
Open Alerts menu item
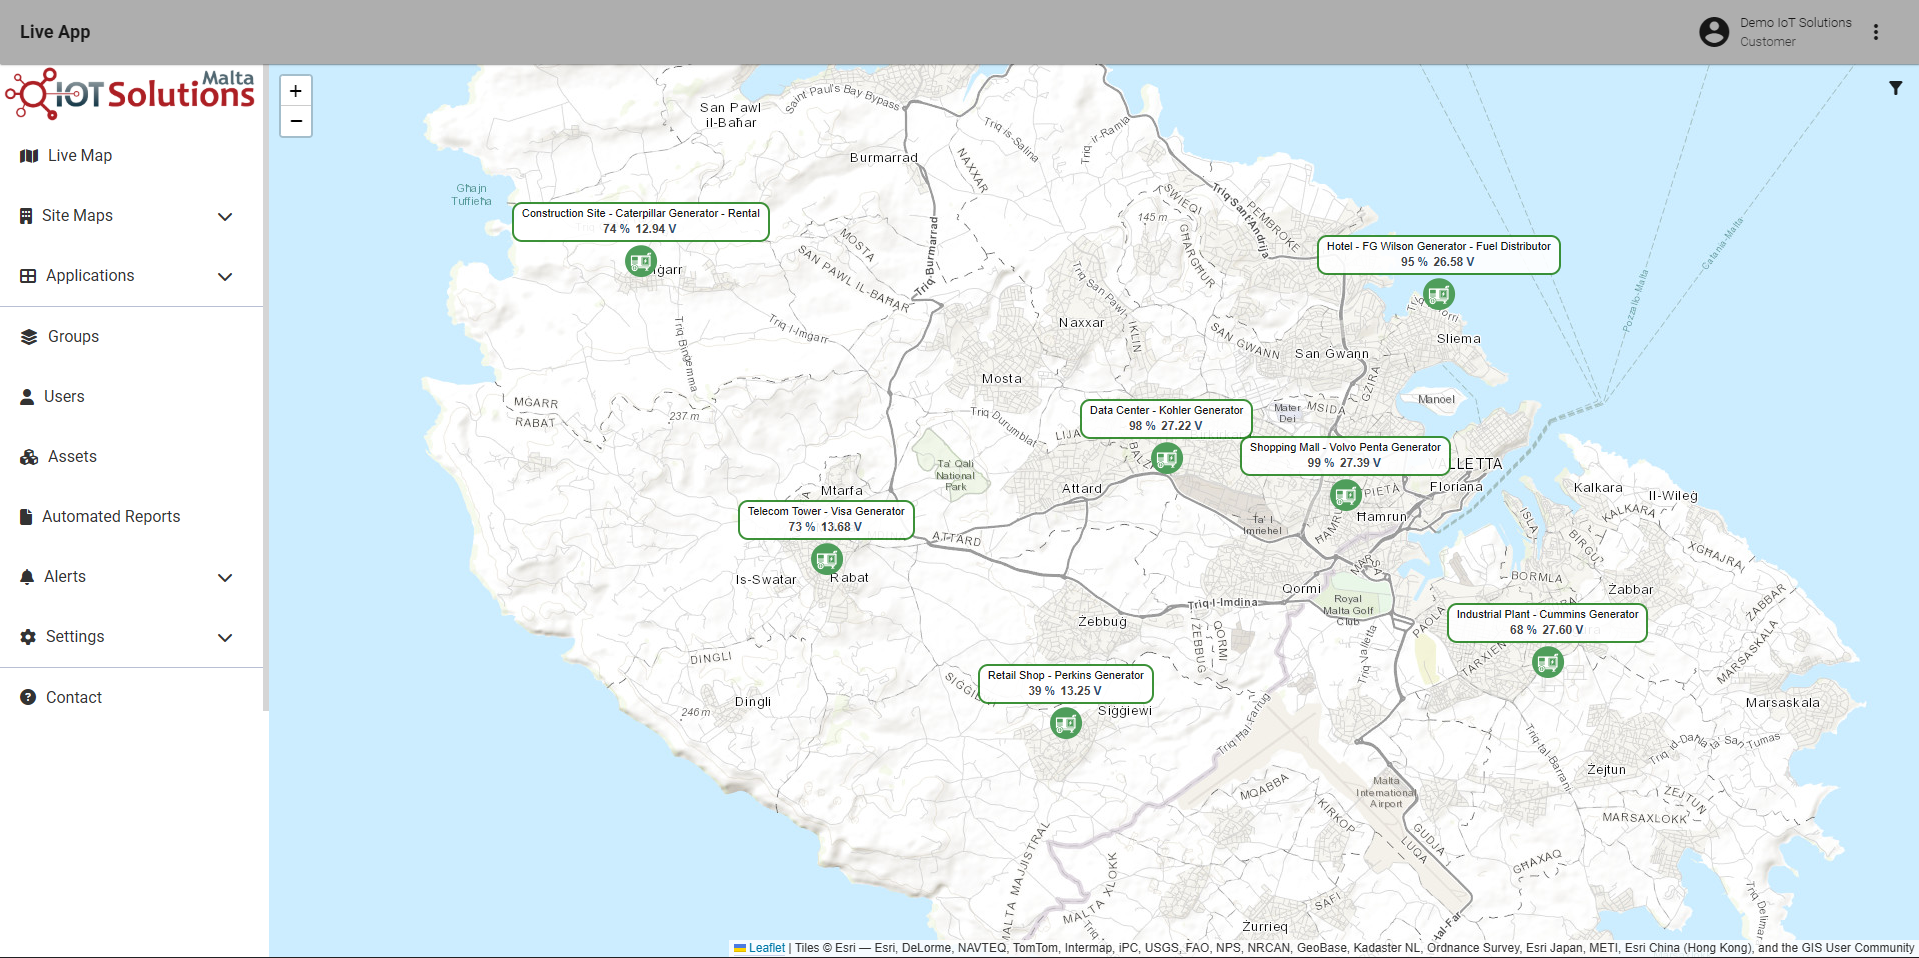(65, 577)
